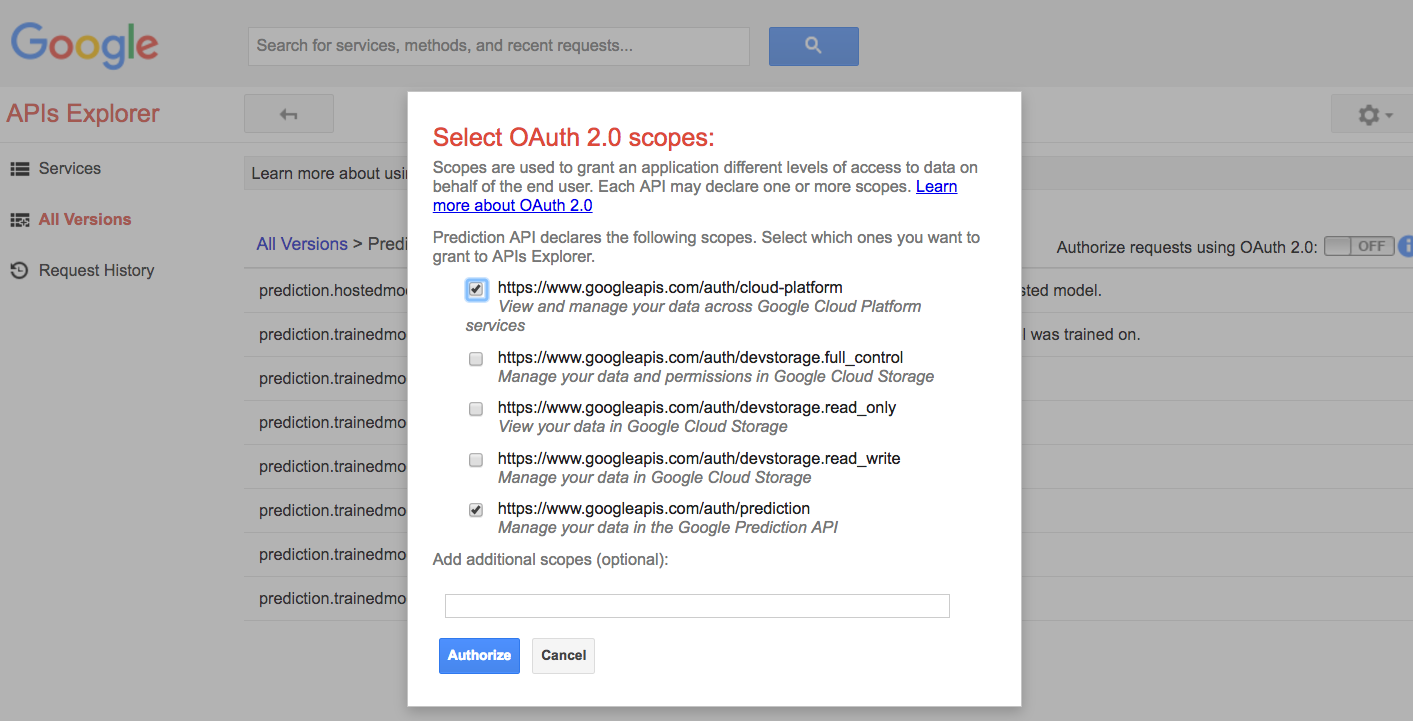The height and width of the screenshot is (721, 1413).
Task: Click the Authorize button
Action: tap(479, 656)
